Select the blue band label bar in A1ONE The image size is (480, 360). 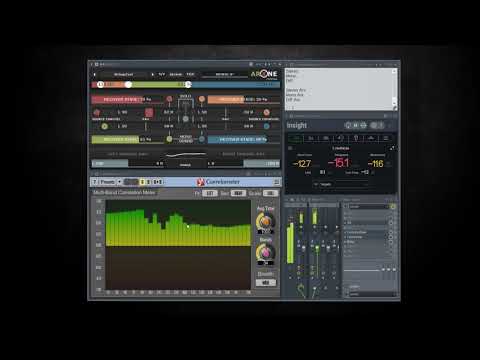[243, 139]
